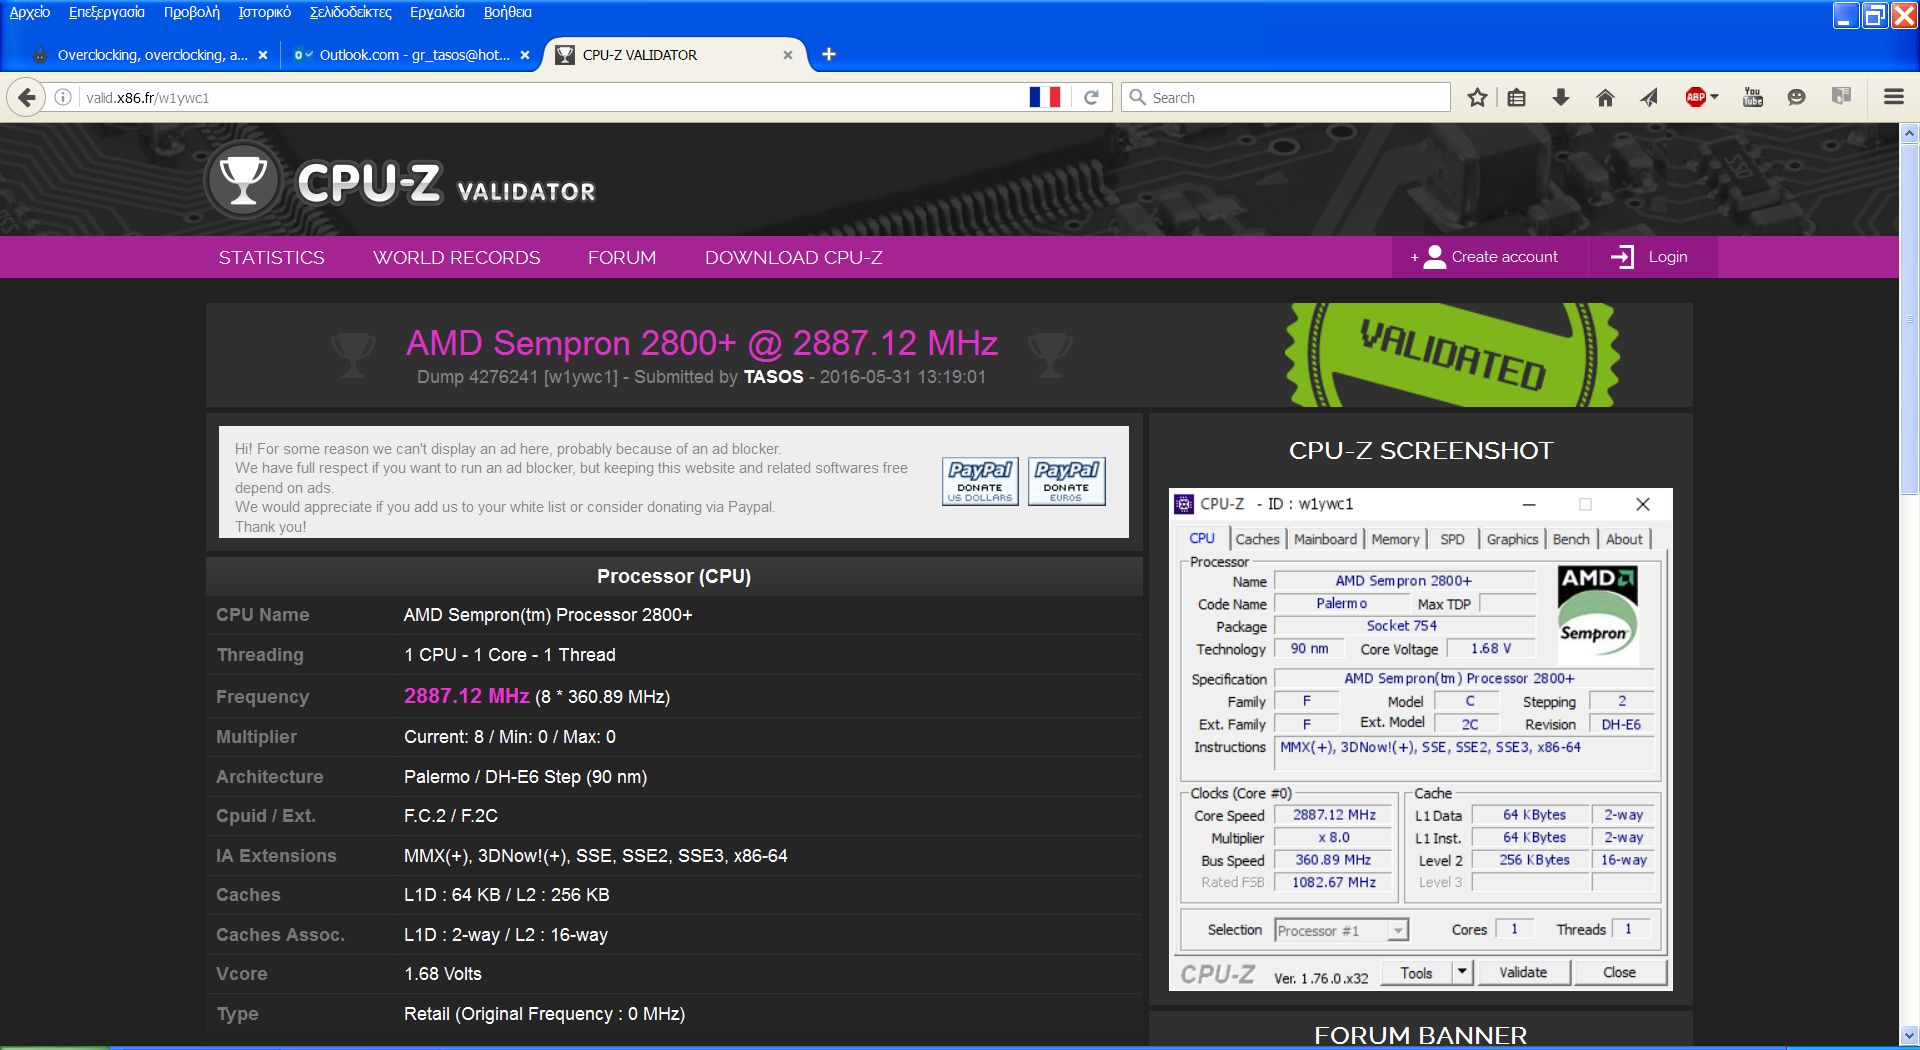
Task: Select the Memory tab in CPU-Z screenshot
Action: click(x=1395, y=539)
